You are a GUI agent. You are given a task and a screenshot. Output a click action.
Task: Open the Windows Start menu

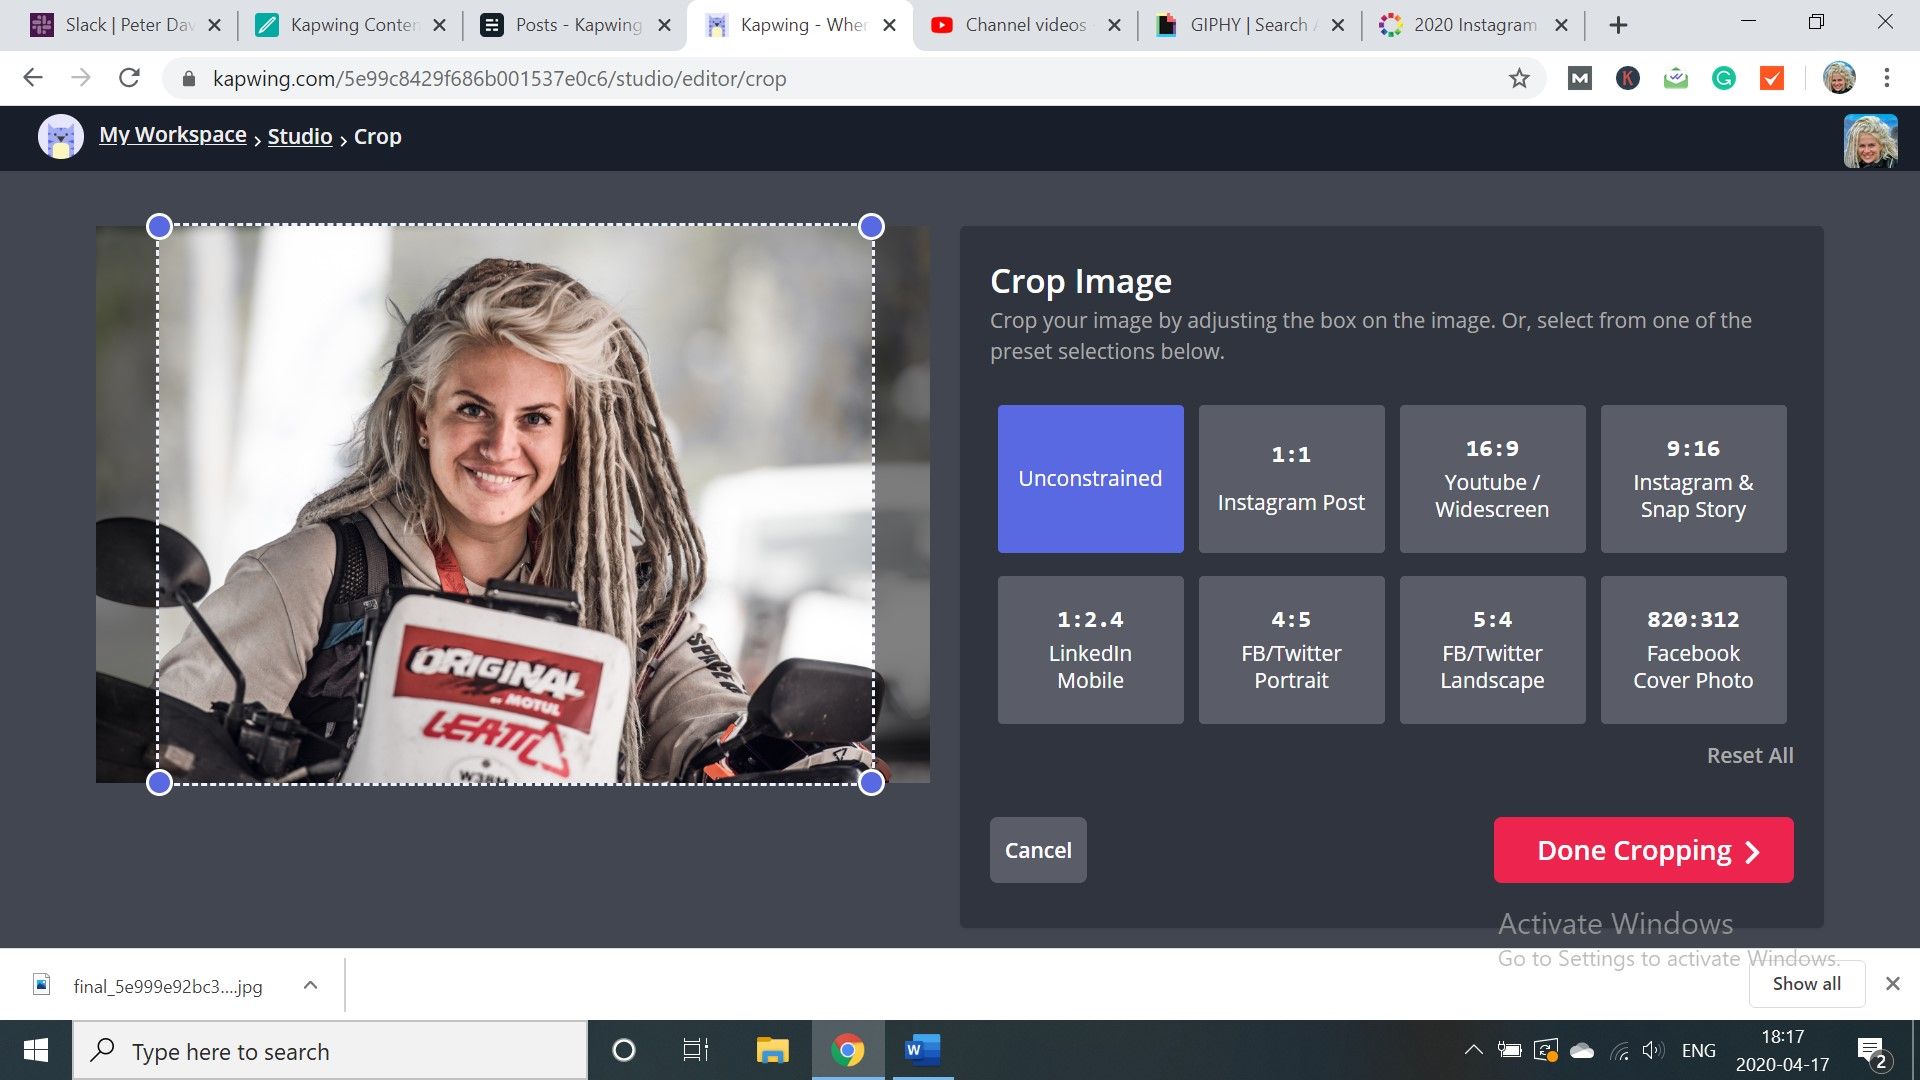coord(36,1050)
